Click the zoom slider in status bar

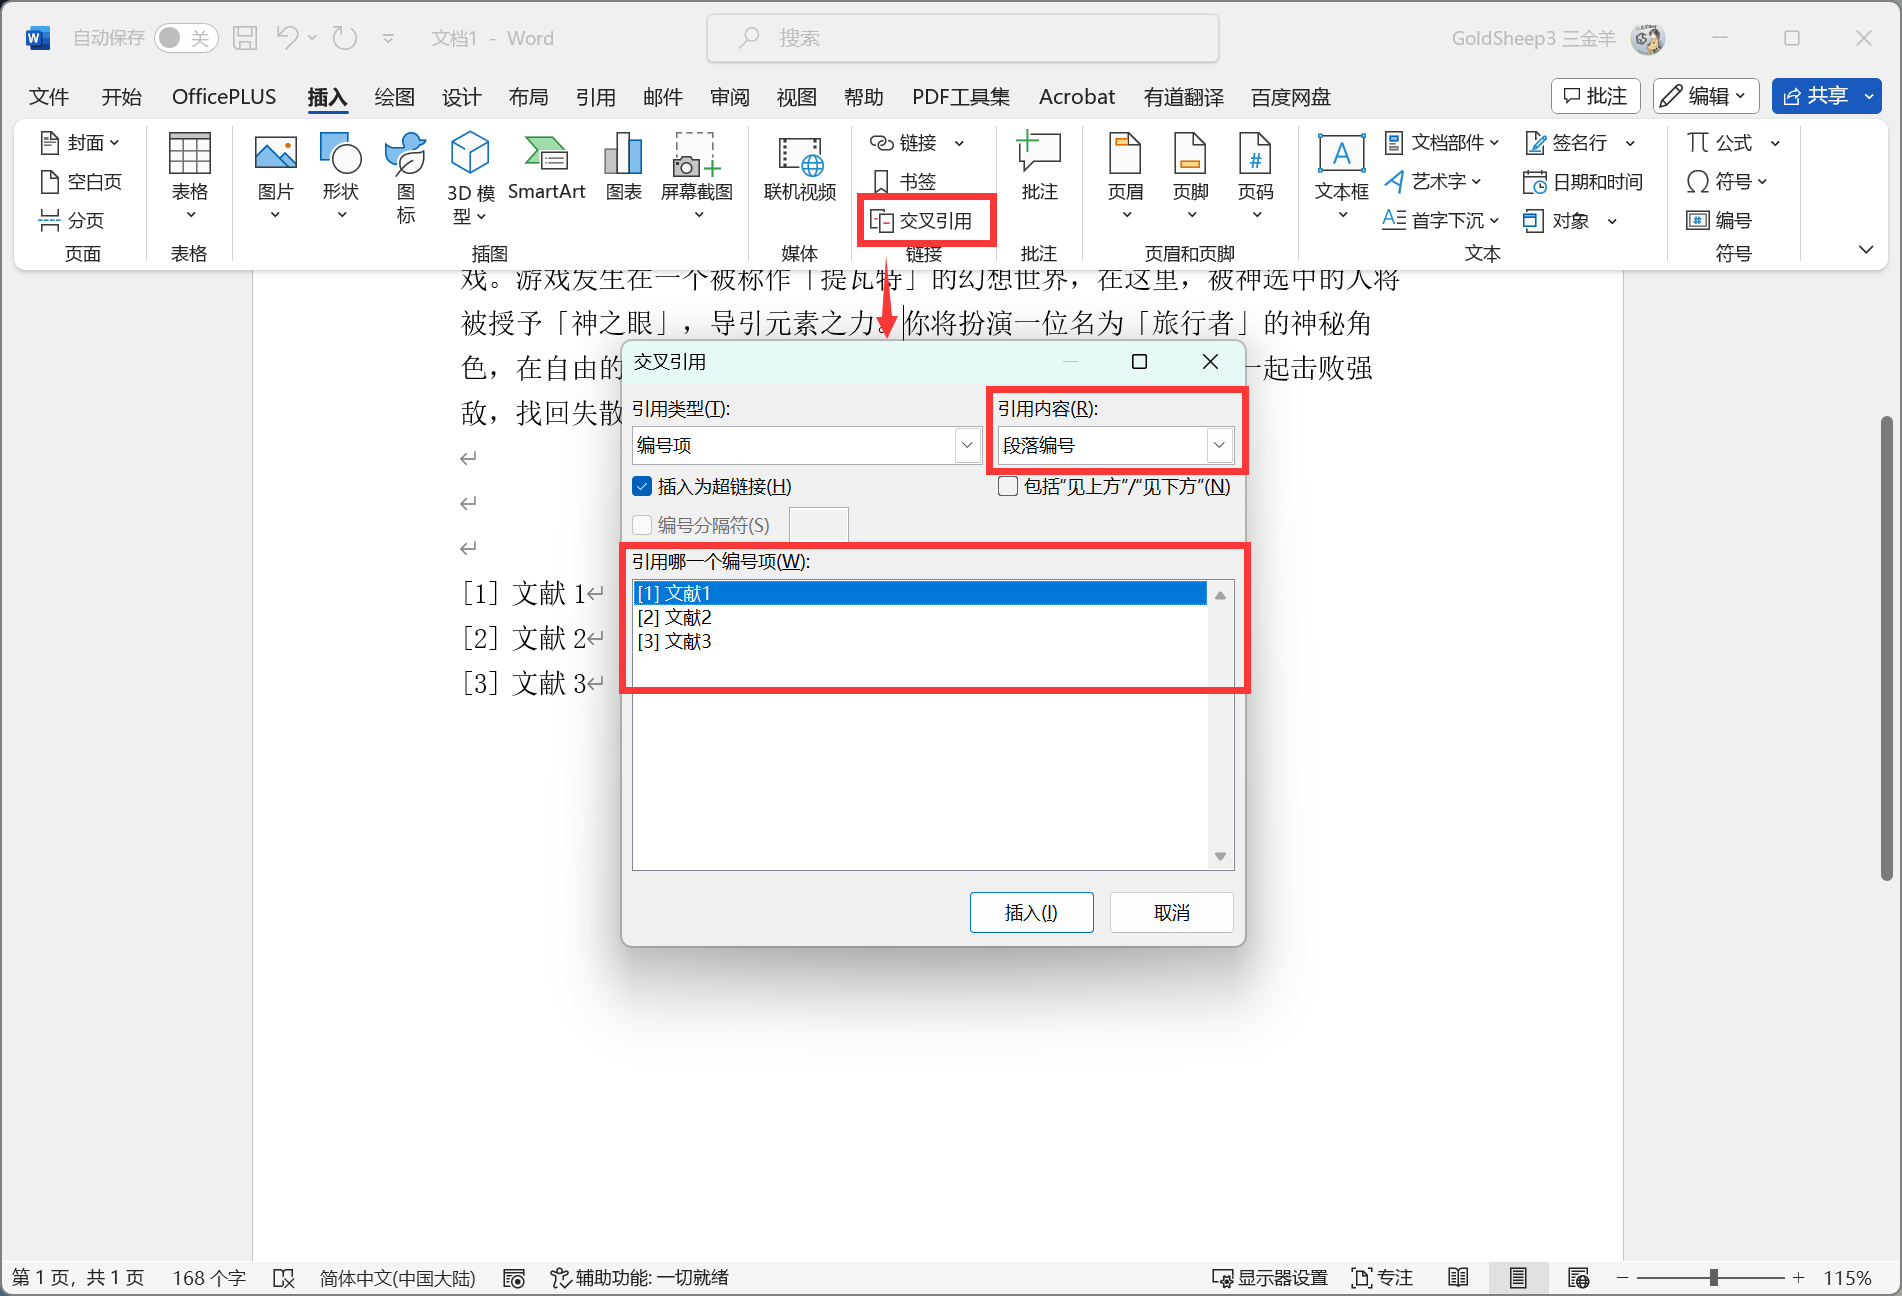(1713, 1278)
